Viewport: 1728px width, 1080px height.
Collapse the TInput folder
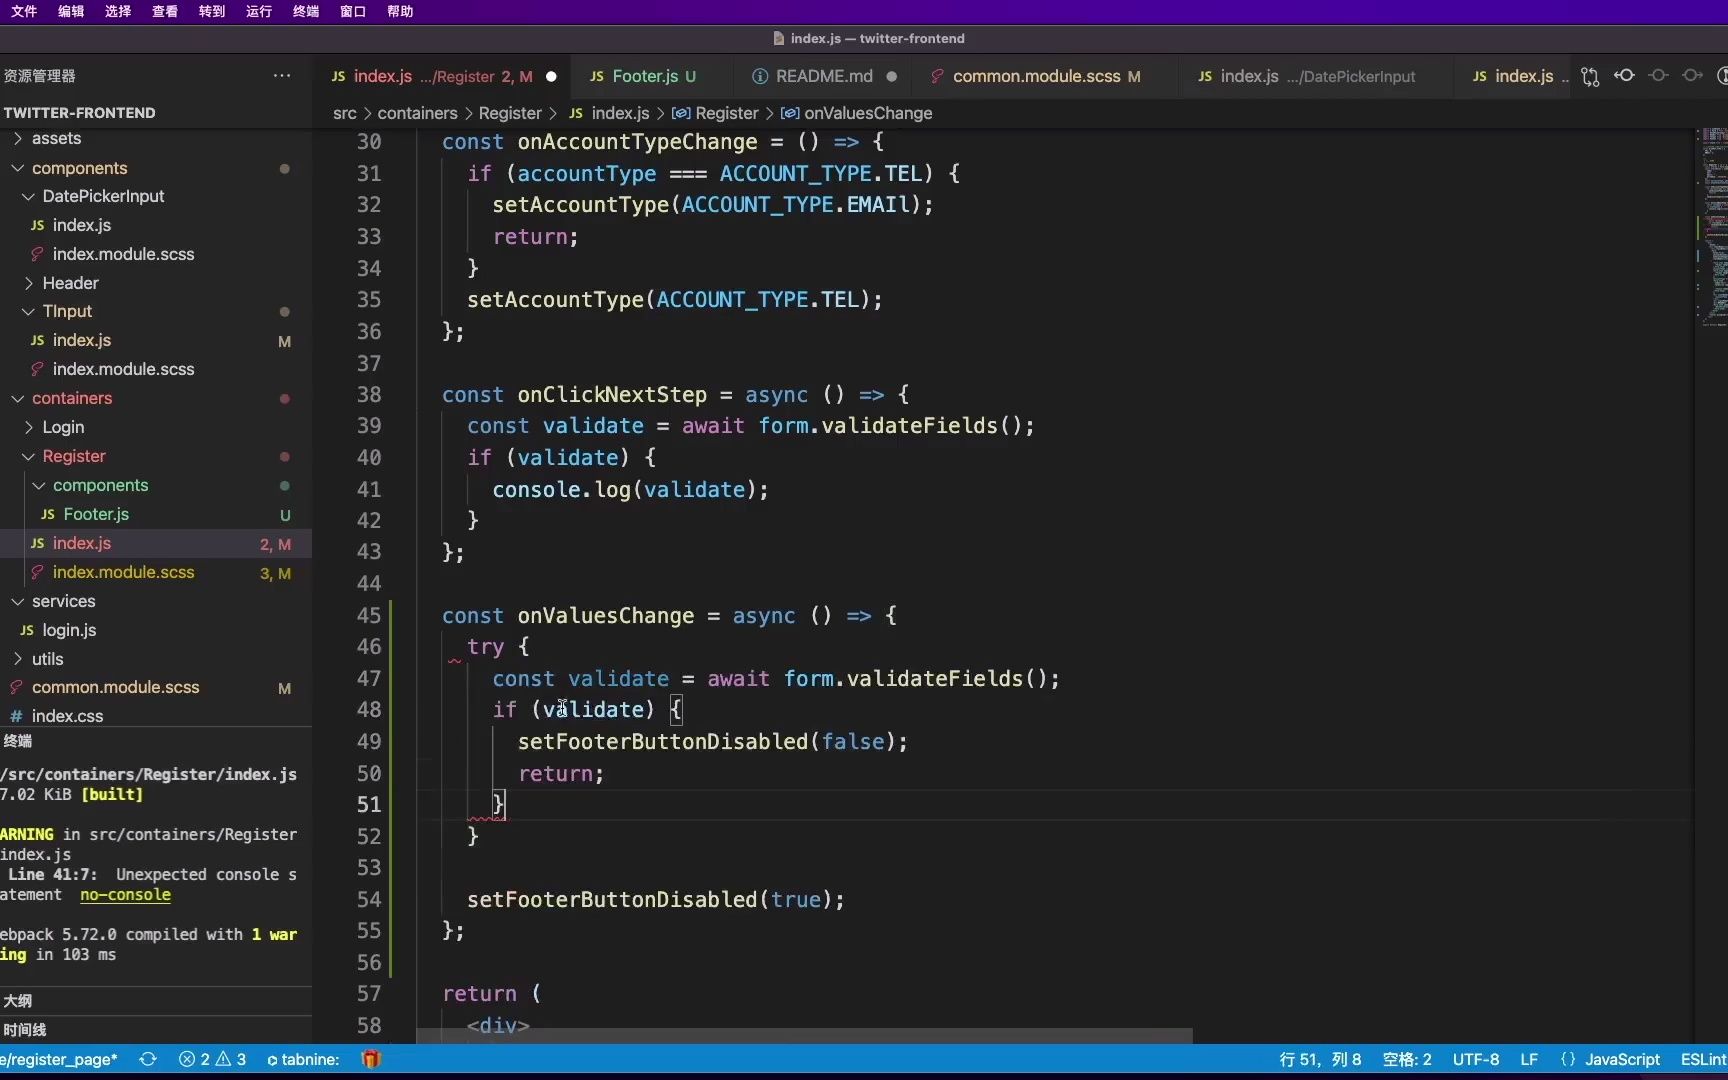[x=156, y=311]
